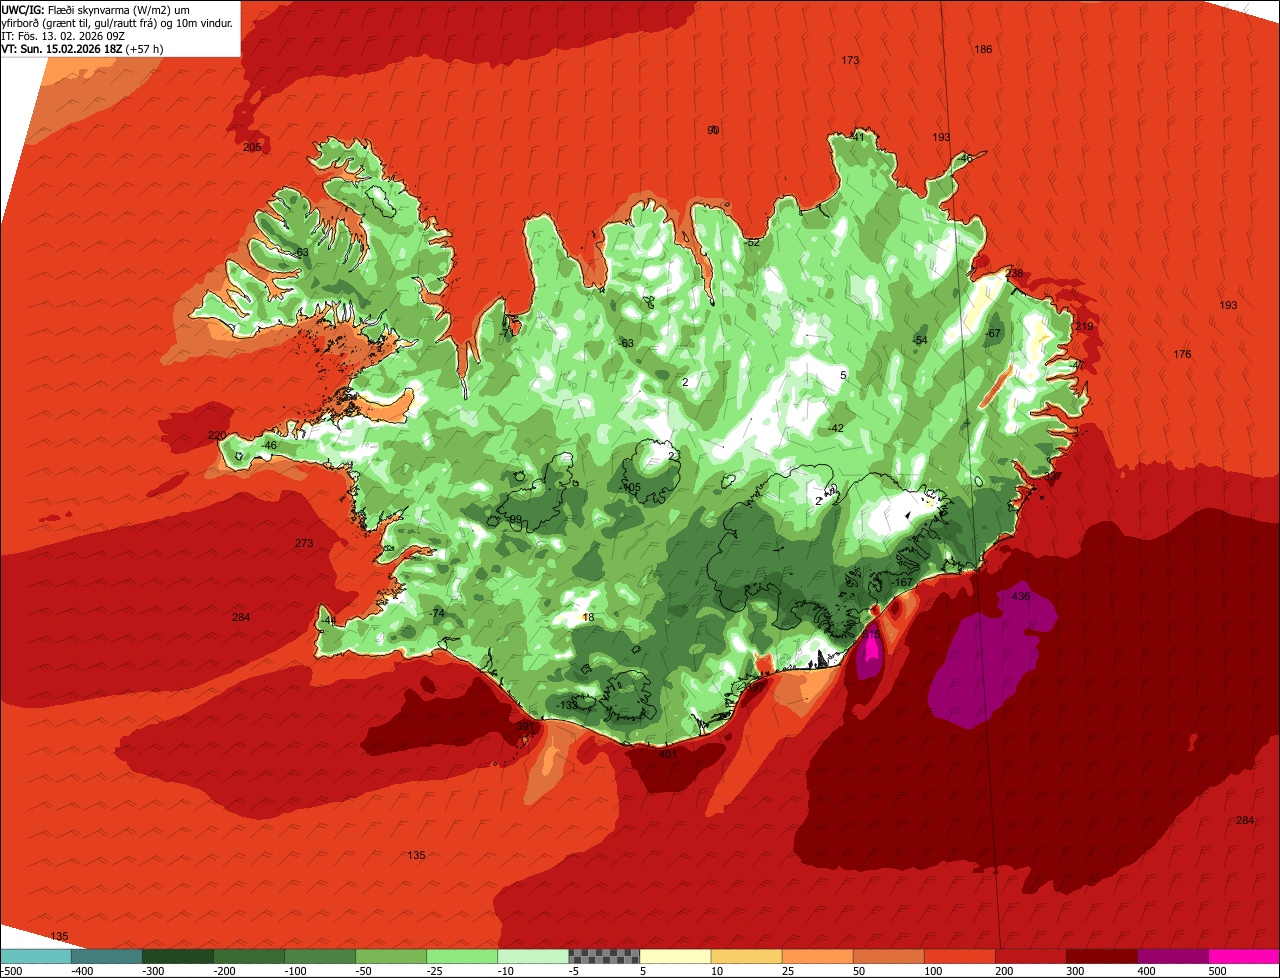This screenshot has height=978, width=1280.
Task: Pick the pale yellow swatch between 5 and 10
Action: click(675, 956)
